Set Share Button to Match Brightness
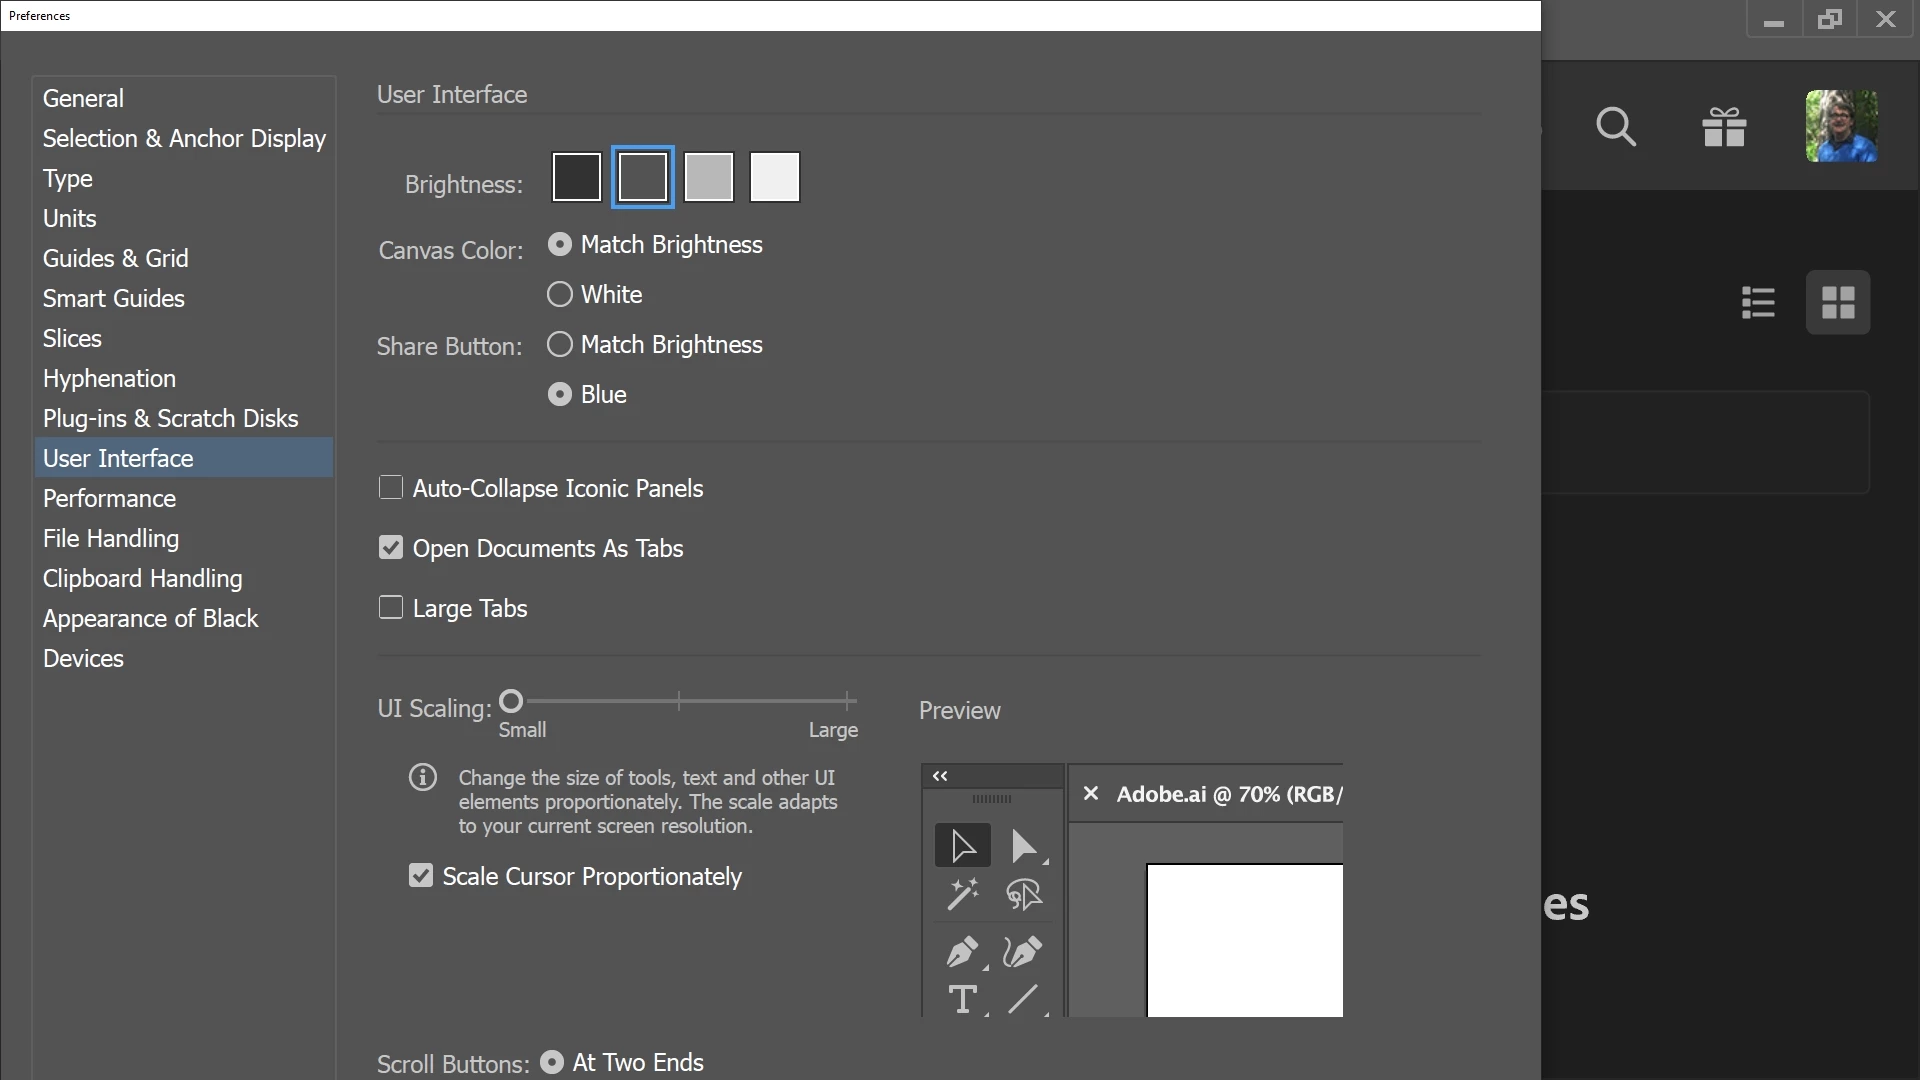 560,344
